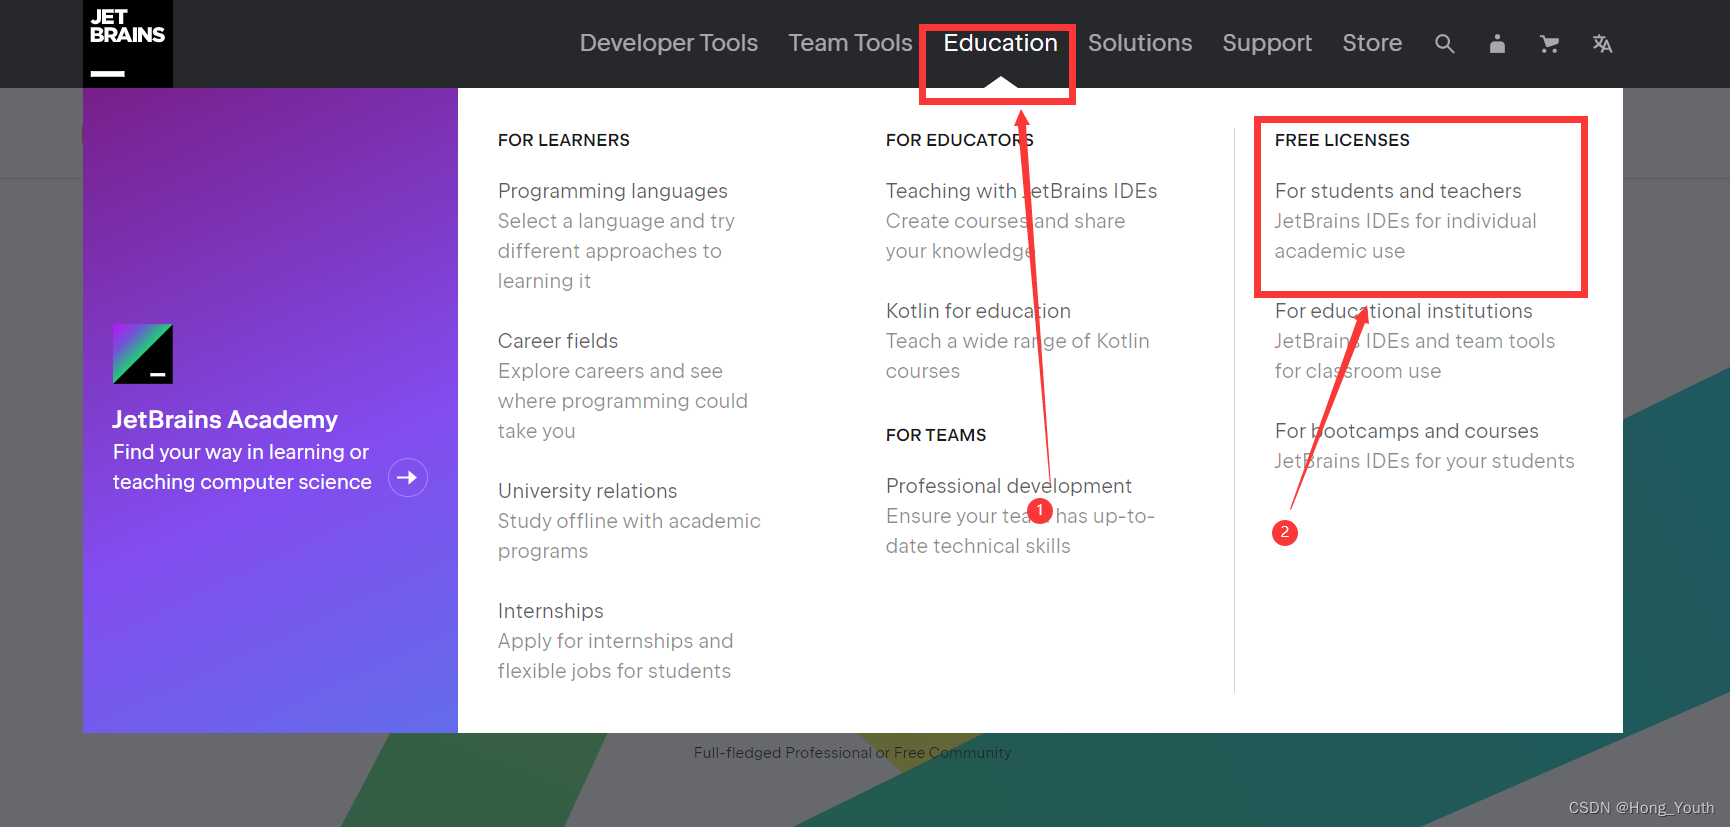Open the search magnifier icon
1730x827 pixels.
coord(1444,44)
